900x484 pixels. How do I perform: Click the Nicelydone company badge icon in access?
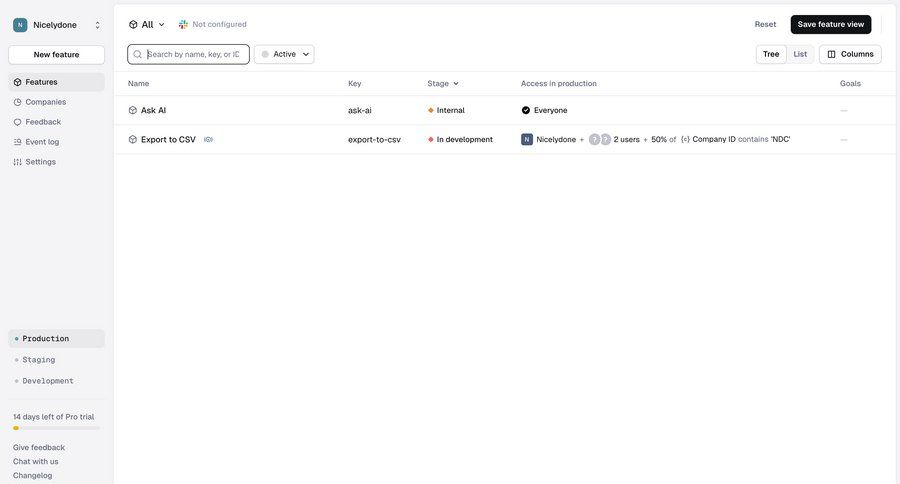click(527, 140)
